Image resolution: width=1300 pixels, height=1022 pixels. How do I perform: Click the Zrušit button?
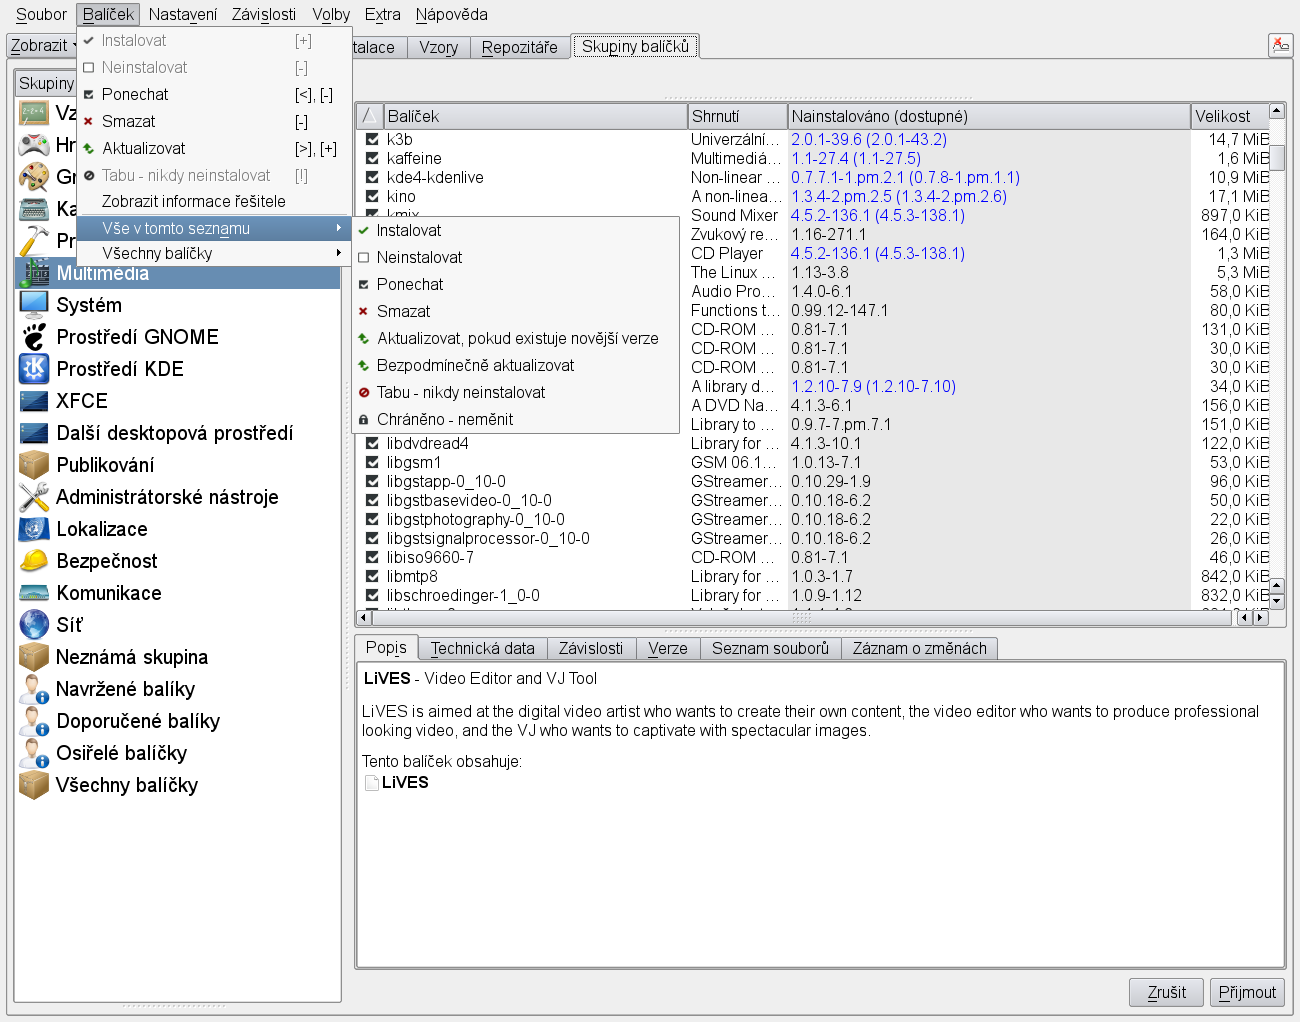pyautogui.click(x=1166, y=992)
